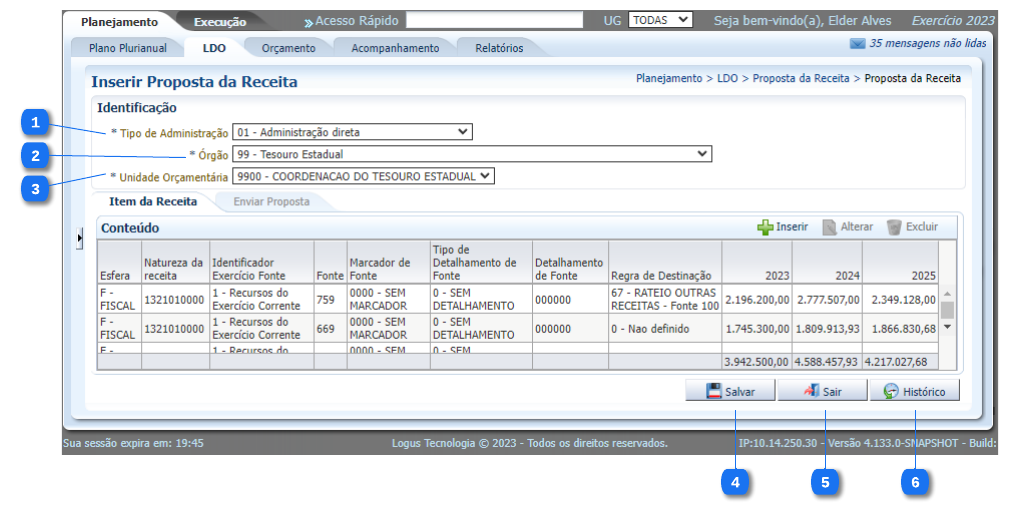Switch to the Execução tab
Viewport: 1011px width, 521px height.
click(x=220, y=21)
